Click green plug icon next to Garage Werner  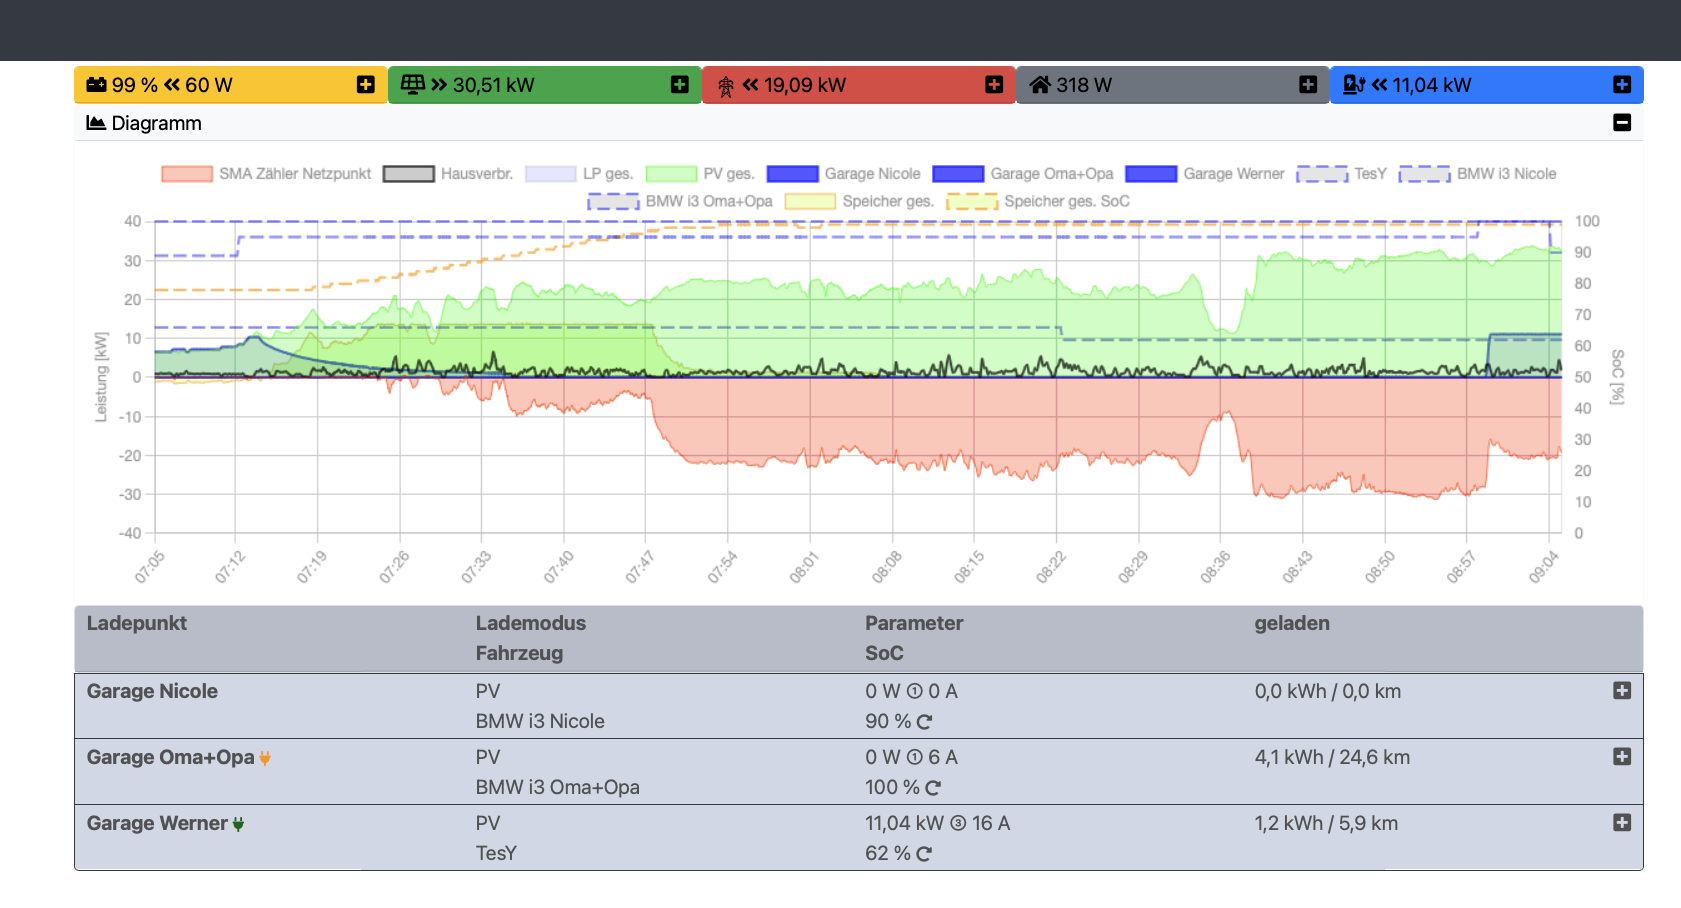(x=238, y=824)
